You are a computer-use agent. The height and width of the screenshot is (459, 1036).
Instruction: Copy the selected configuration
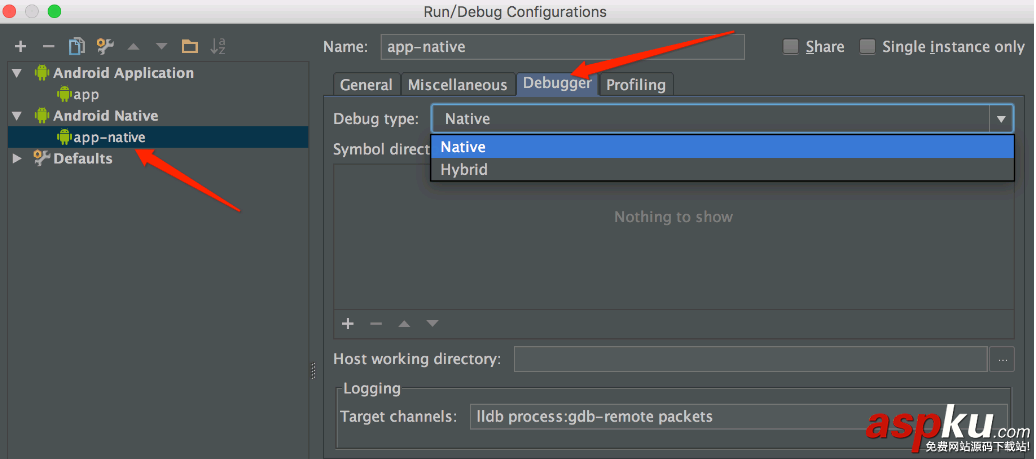pos(77,46)
